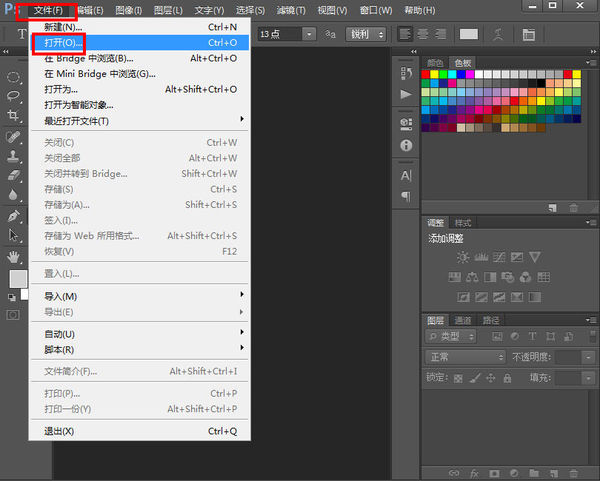Open the Character panel icon

(x=406, y=176)
